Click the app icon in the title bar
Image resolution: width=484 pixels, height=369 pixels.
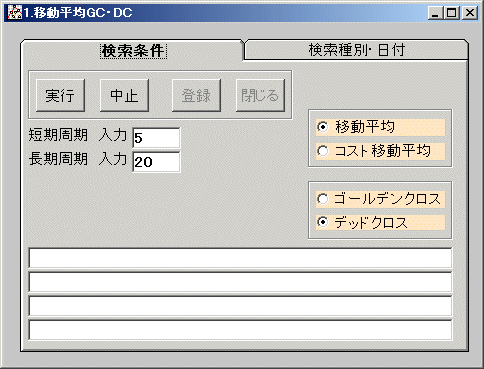pyautogui.click(x=15, y=13)
